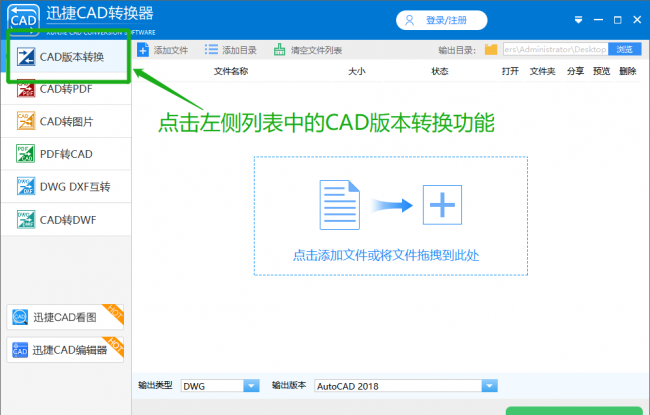Launch 迅捷CAD编辑器 editor

65,350
